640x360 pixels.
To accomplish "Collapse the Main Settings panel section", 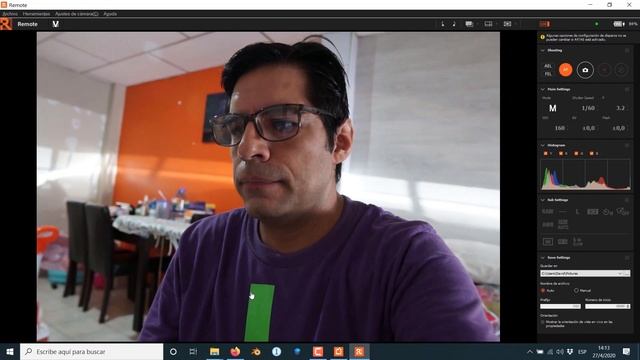I will click(x=543, y=89).
